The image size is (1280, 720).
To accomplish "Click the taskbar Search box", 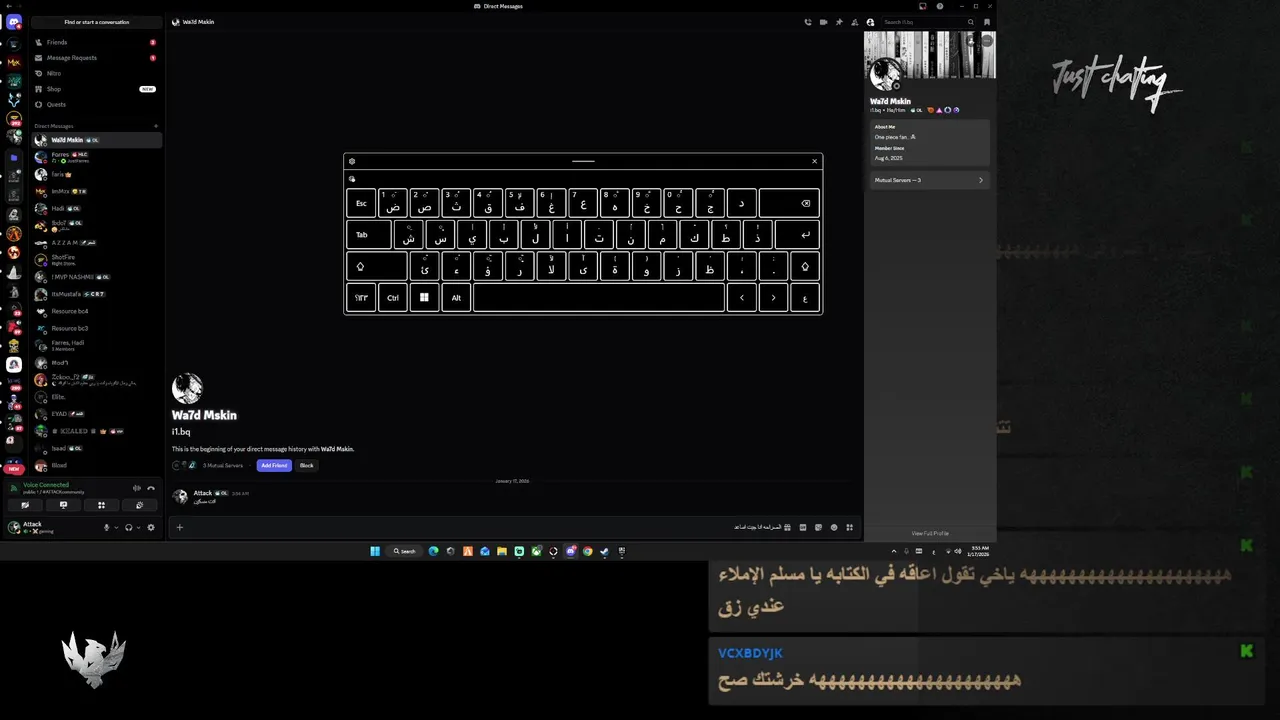I will (404, 551).
